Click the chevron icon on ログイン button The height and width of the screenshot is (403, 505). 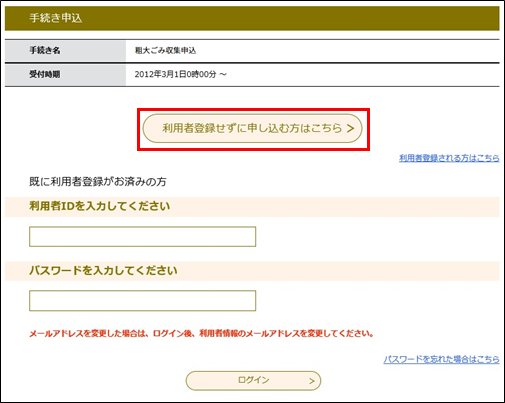[312, 381]
